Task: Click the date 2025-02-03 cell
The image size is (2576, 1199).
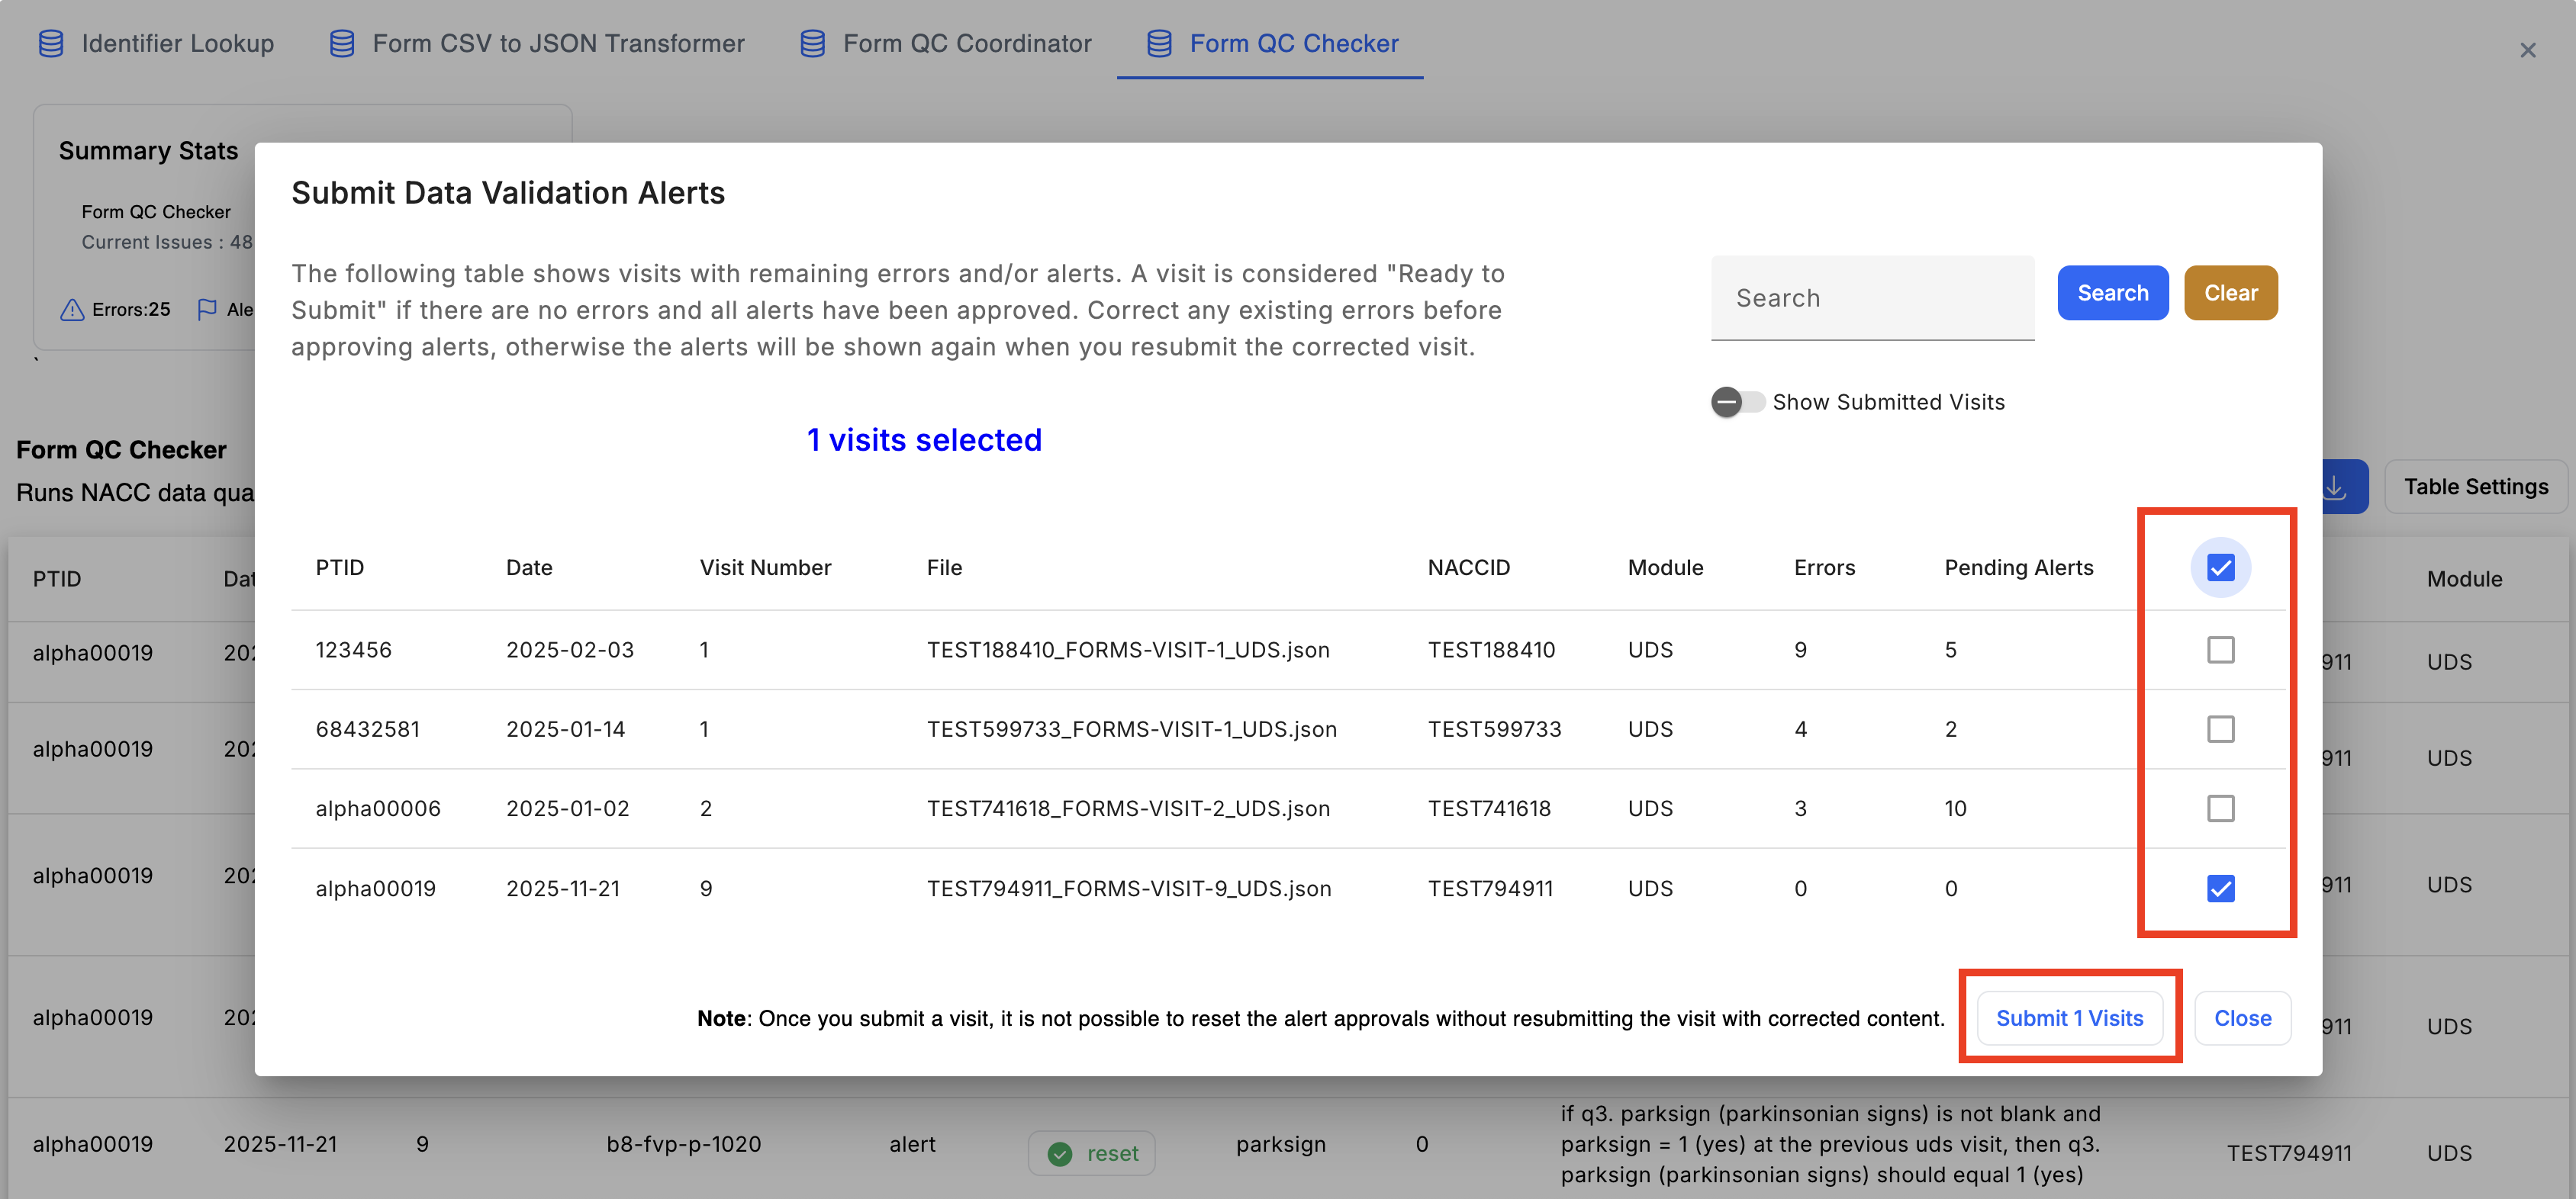Action: pos(570,650)
